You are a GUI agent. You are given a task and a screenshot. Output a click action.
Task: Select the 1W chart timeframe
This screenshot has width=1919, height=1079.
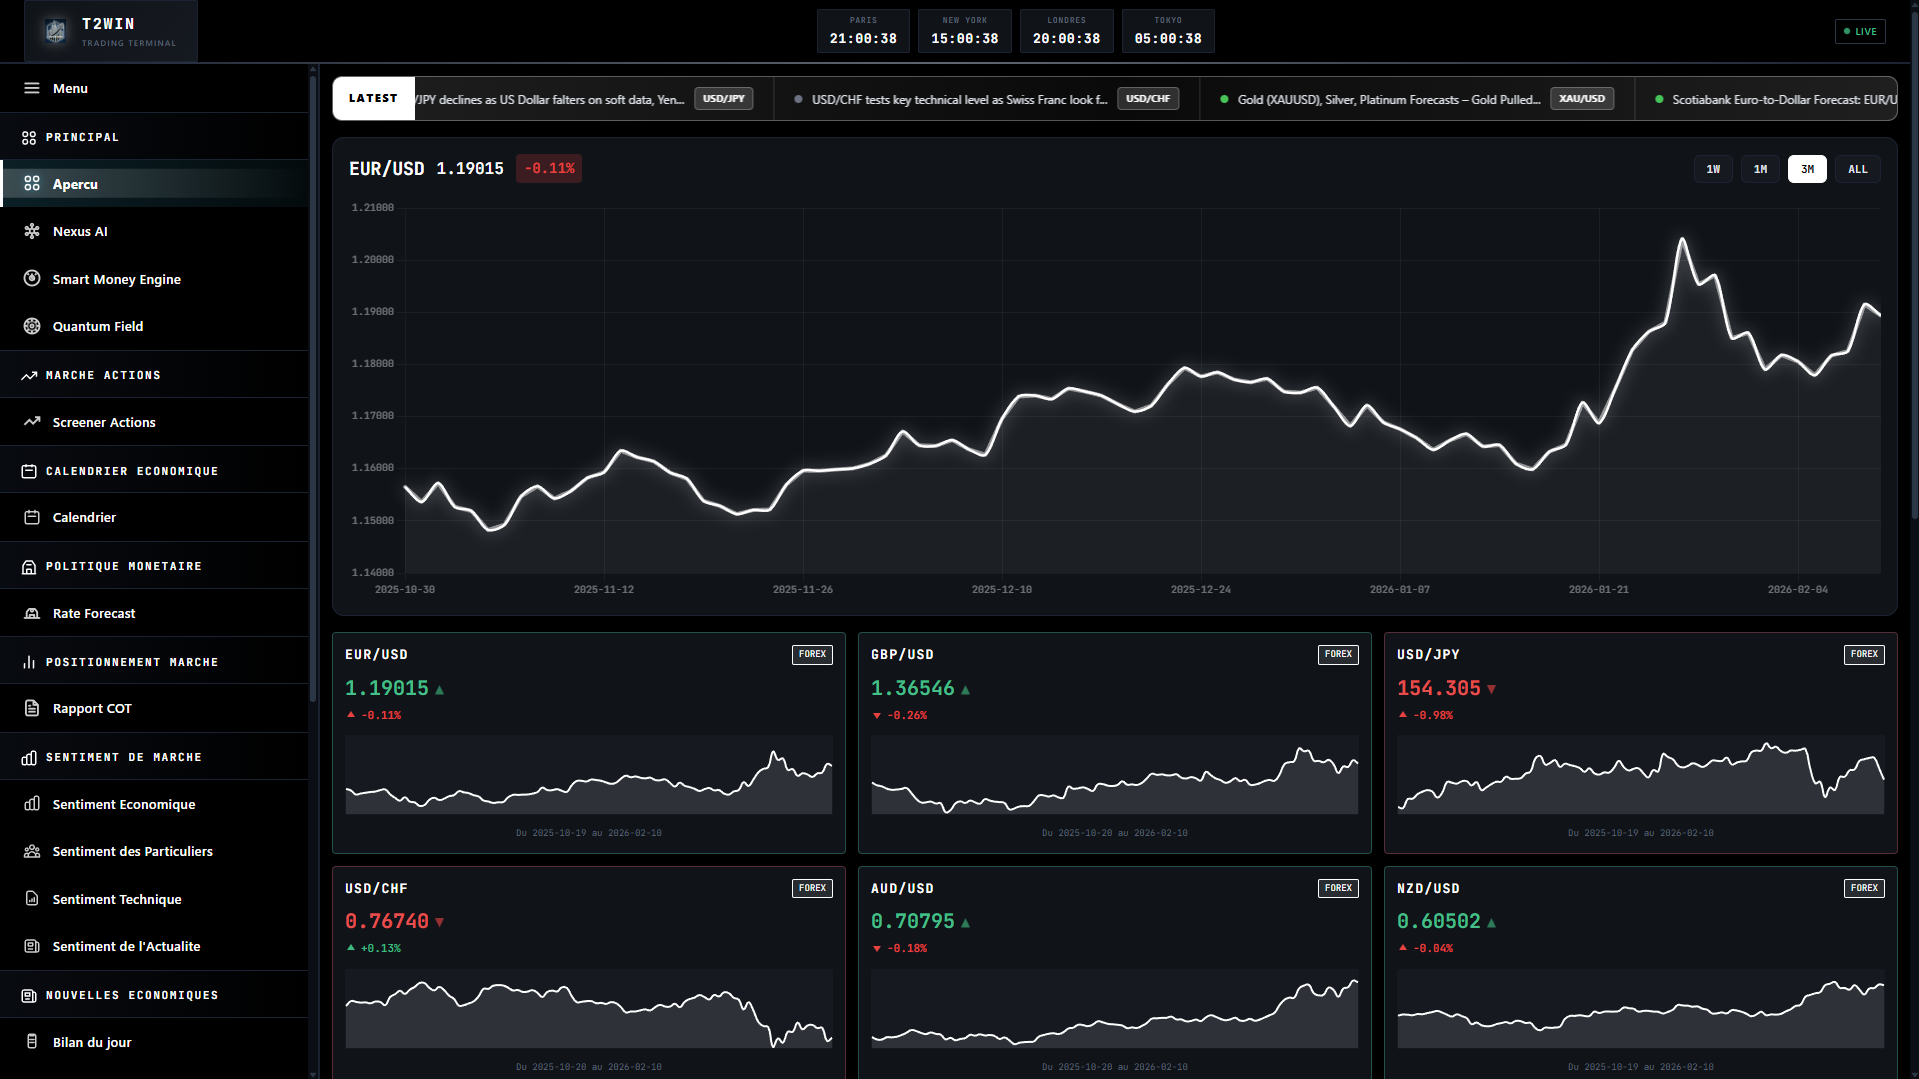1713,169
